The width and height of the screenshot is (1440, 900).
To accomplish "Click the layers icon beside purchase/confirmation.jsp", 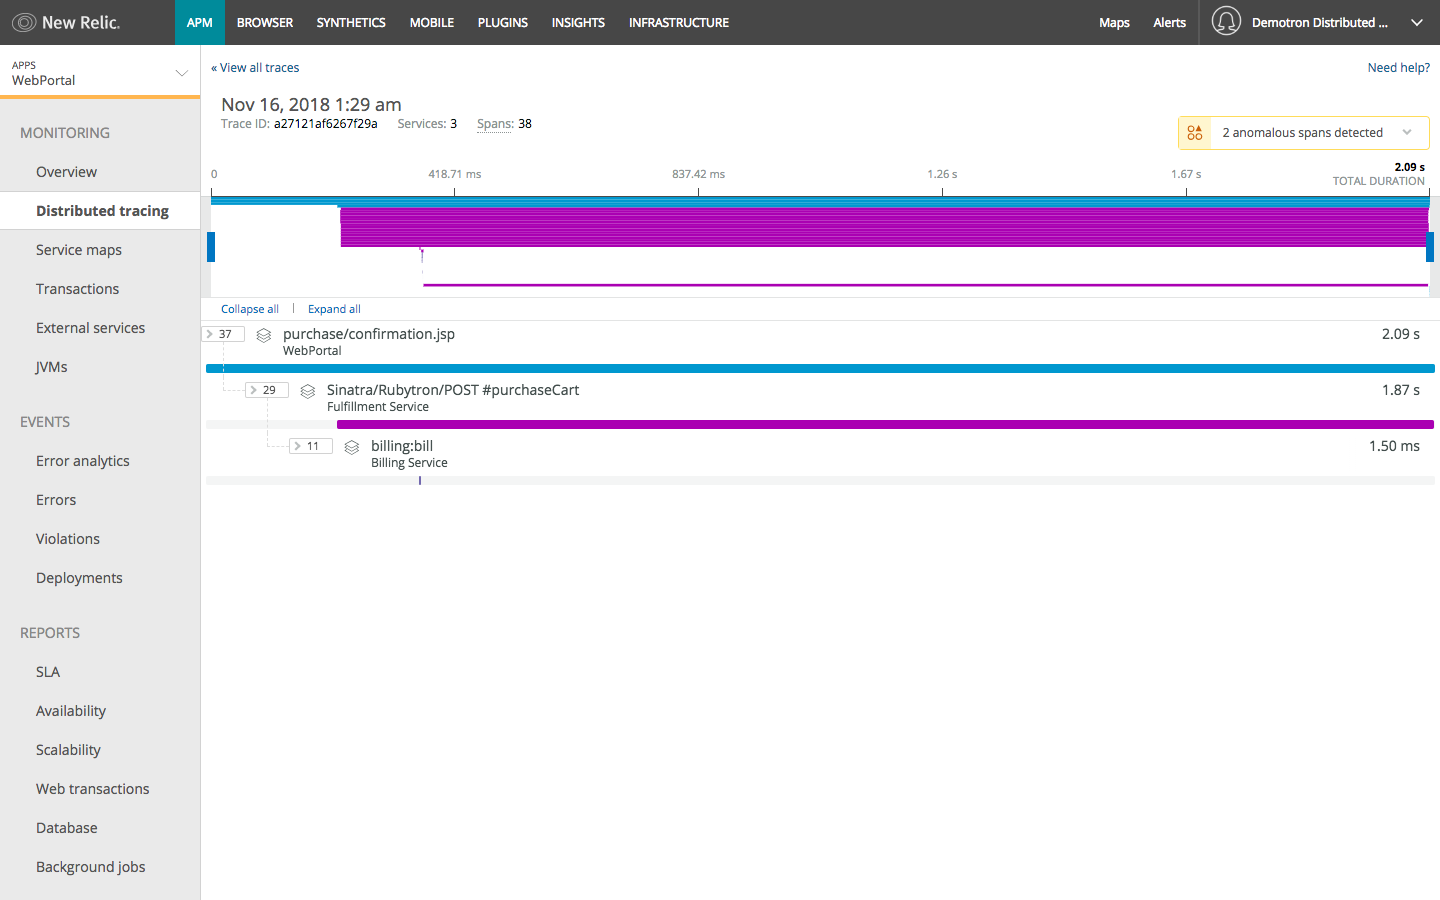I will 264,335.
